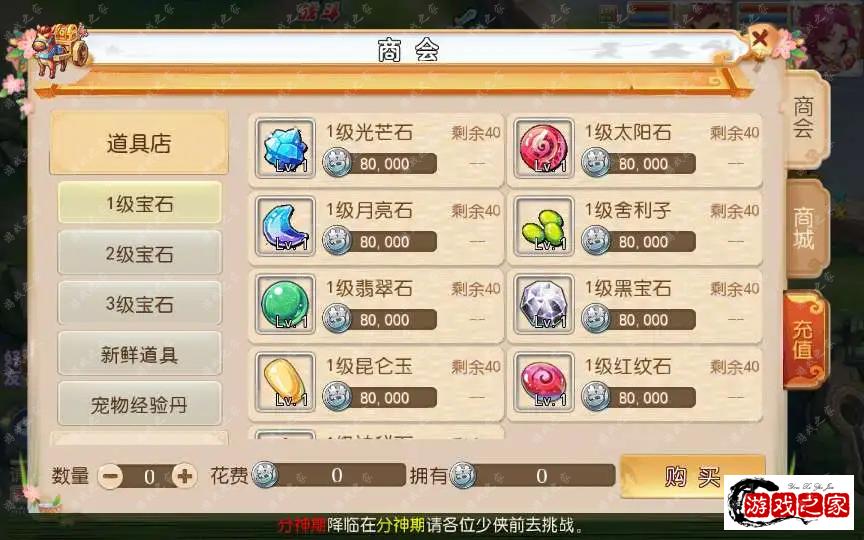Increase quantity with the plus button
The height and width of the screenshot is (540, 864).
tap(185, 476)
